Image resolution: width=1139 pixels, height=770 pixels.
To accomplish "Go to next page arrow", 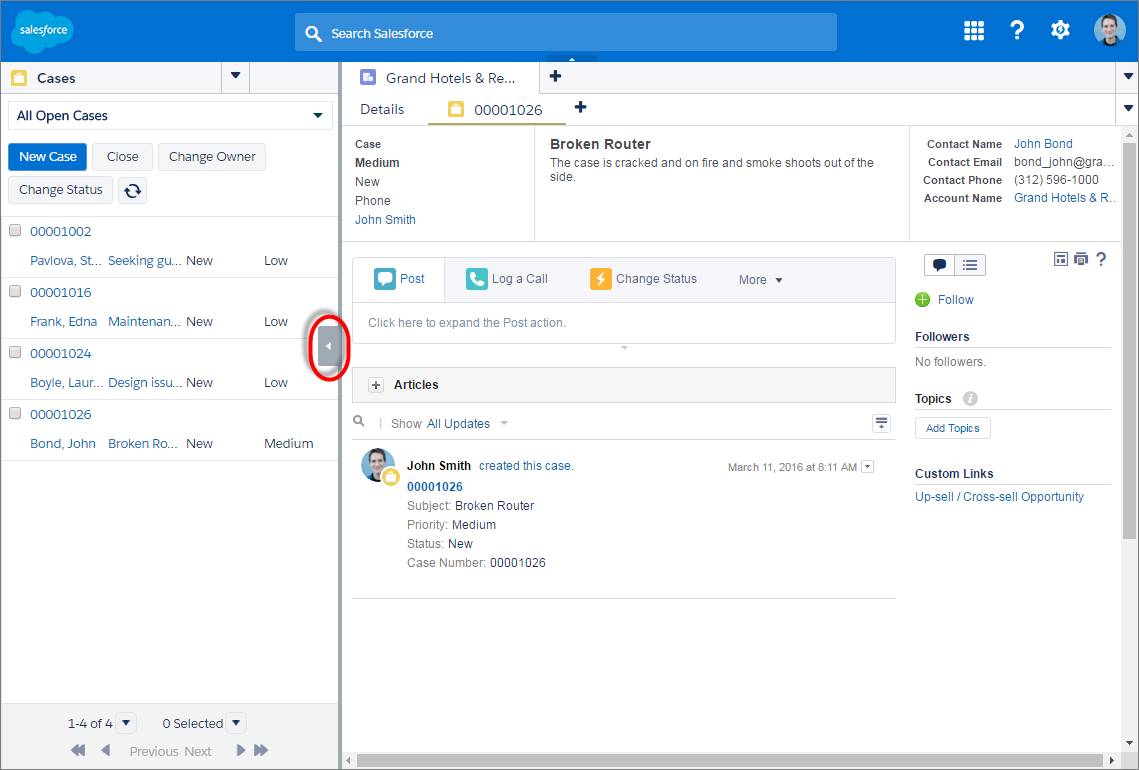I will coord(240,750).
